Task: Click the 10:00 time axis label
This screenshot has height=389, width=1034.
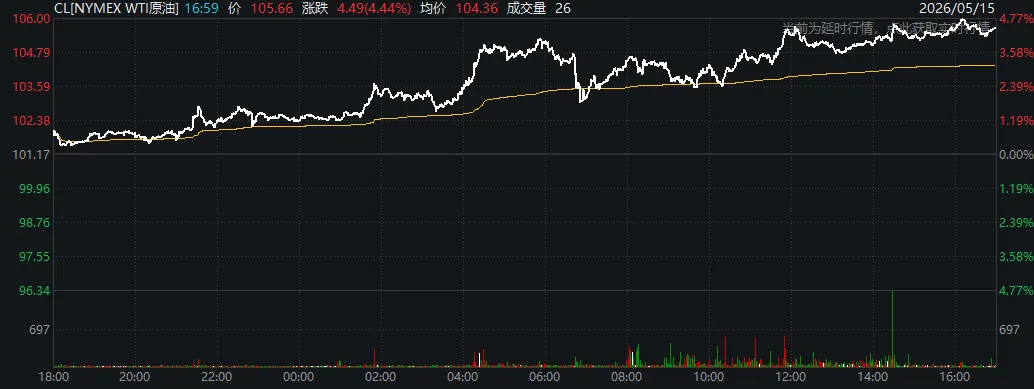Action: tap(708, 377)
